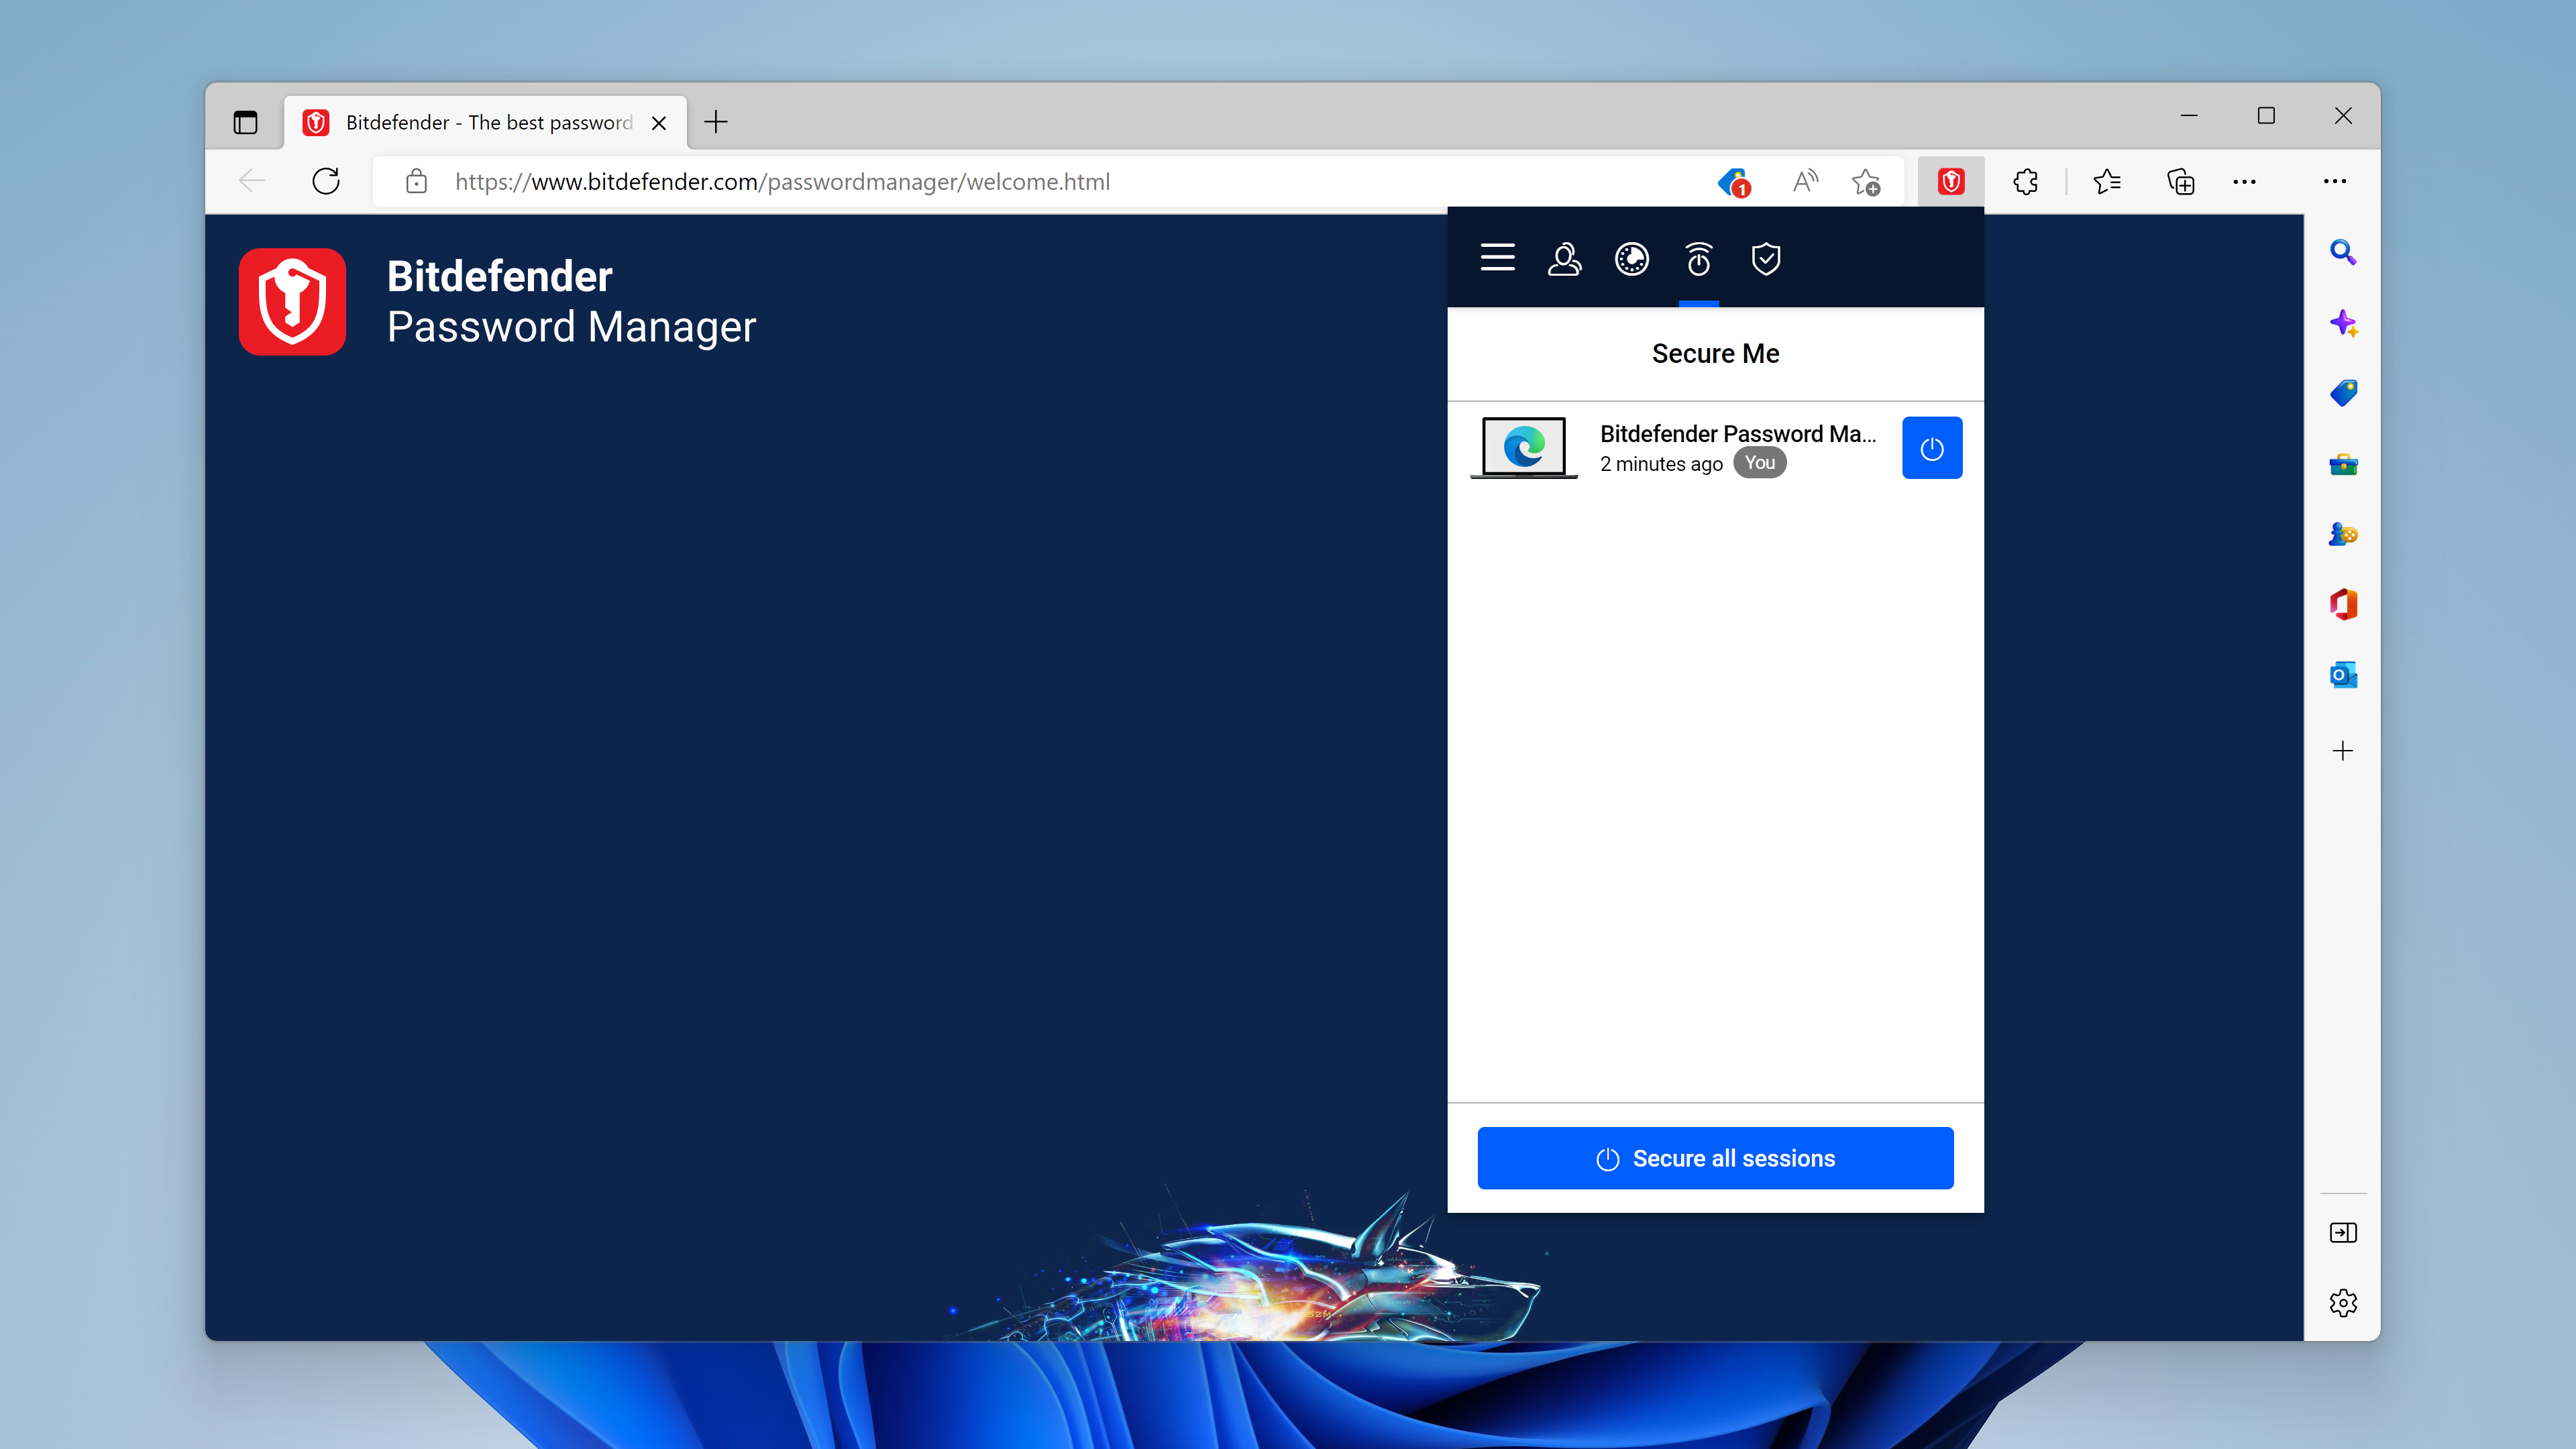Open the Collections icon
The height and width of the screenshot is (1449, 2576).
2180,181
